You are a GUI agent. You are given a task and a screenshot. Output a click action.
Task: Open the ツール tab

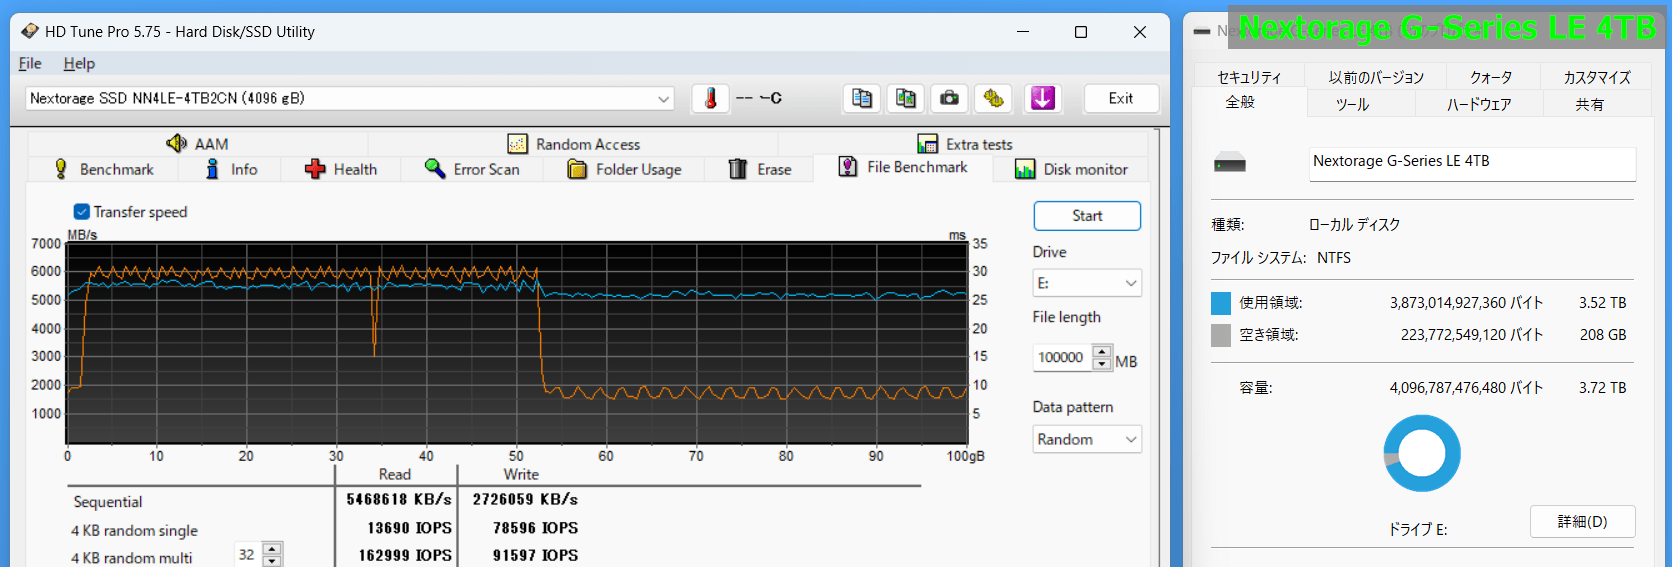(1352, 104)
